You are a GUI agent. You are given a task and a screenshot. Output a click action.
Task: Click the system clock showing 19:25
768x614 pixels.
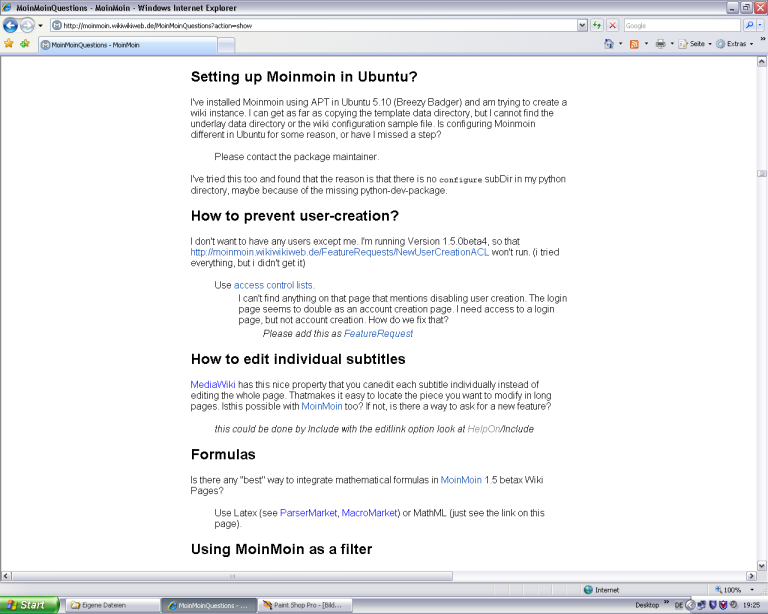coord(752,605)
